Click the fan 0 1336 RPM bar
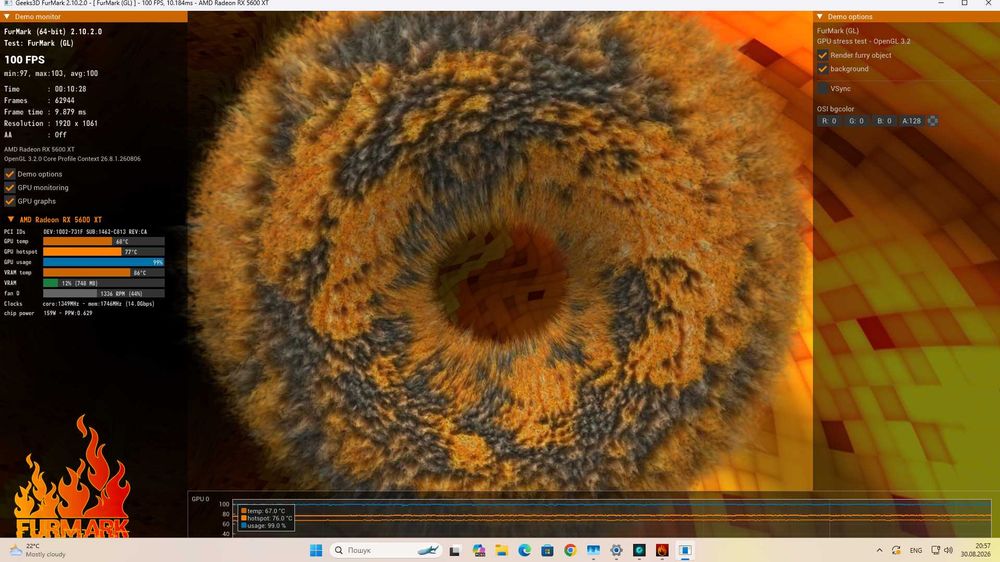Image resolution: width=1000 pixels, height=562 pixels. coord(103,293)
